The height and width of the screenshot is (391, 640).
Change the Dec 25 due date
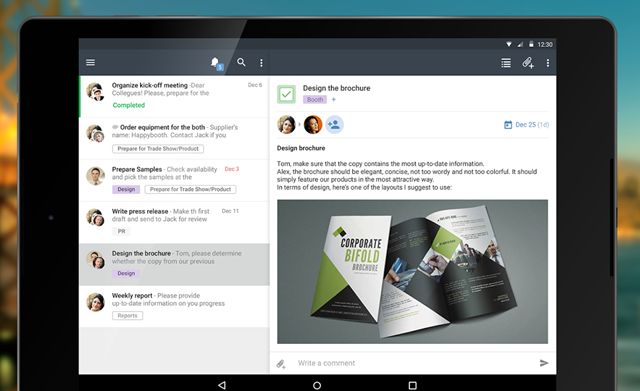(527, 124)
